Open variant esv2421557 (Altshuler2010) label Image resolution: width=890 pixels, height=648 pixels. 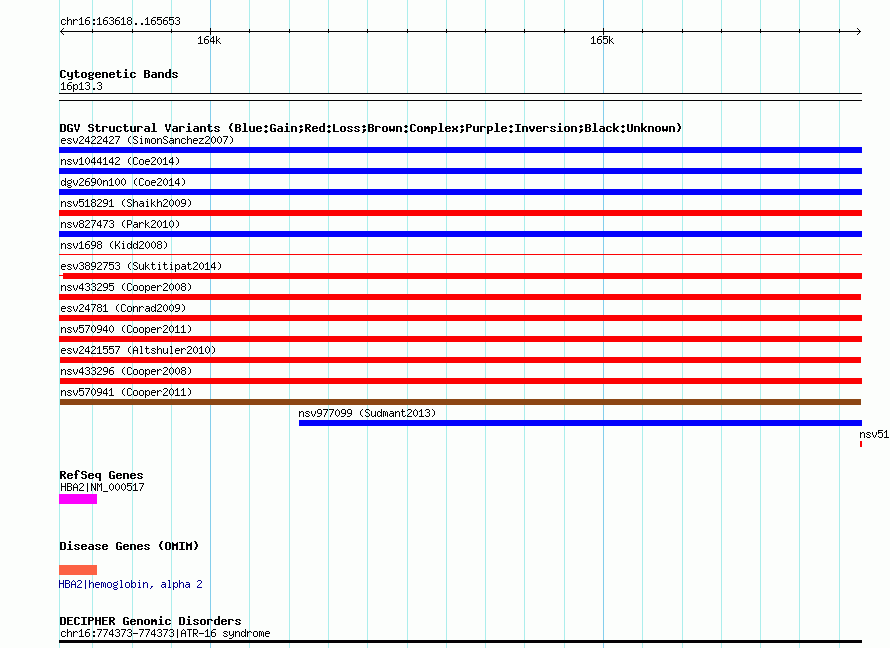[x=138, y=350]
